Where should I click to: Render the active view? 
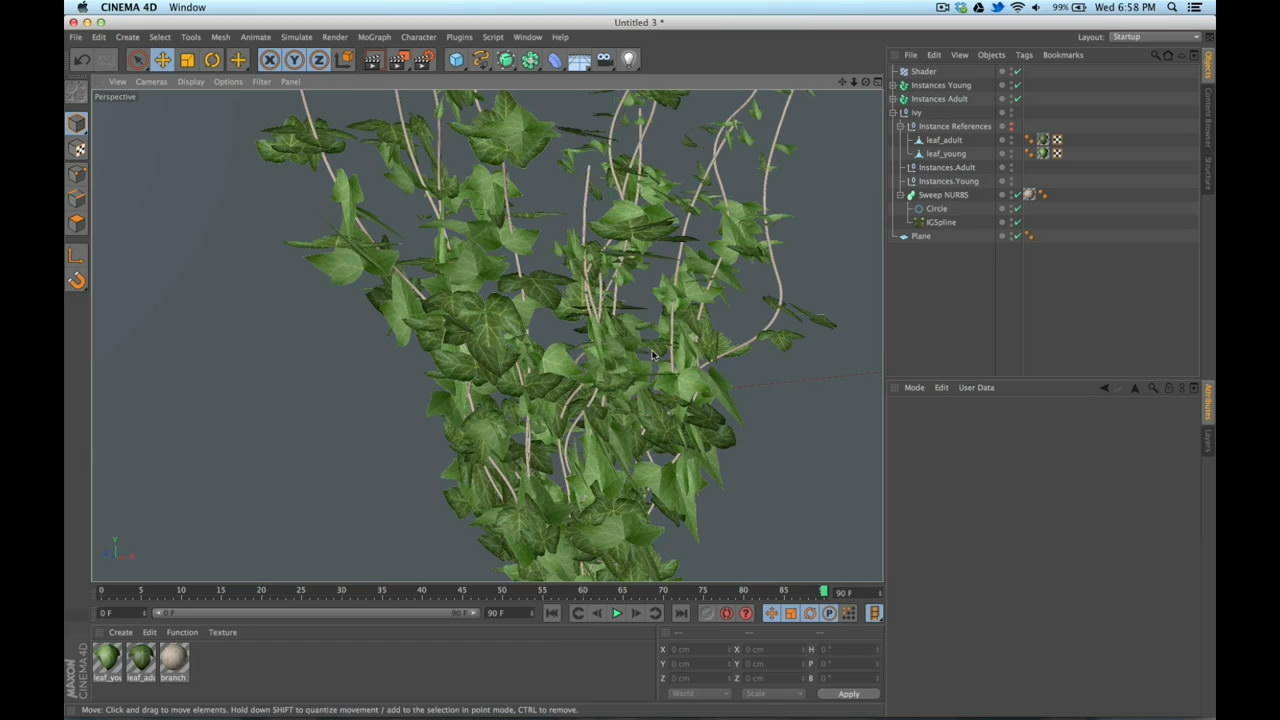tap(373, 60)
